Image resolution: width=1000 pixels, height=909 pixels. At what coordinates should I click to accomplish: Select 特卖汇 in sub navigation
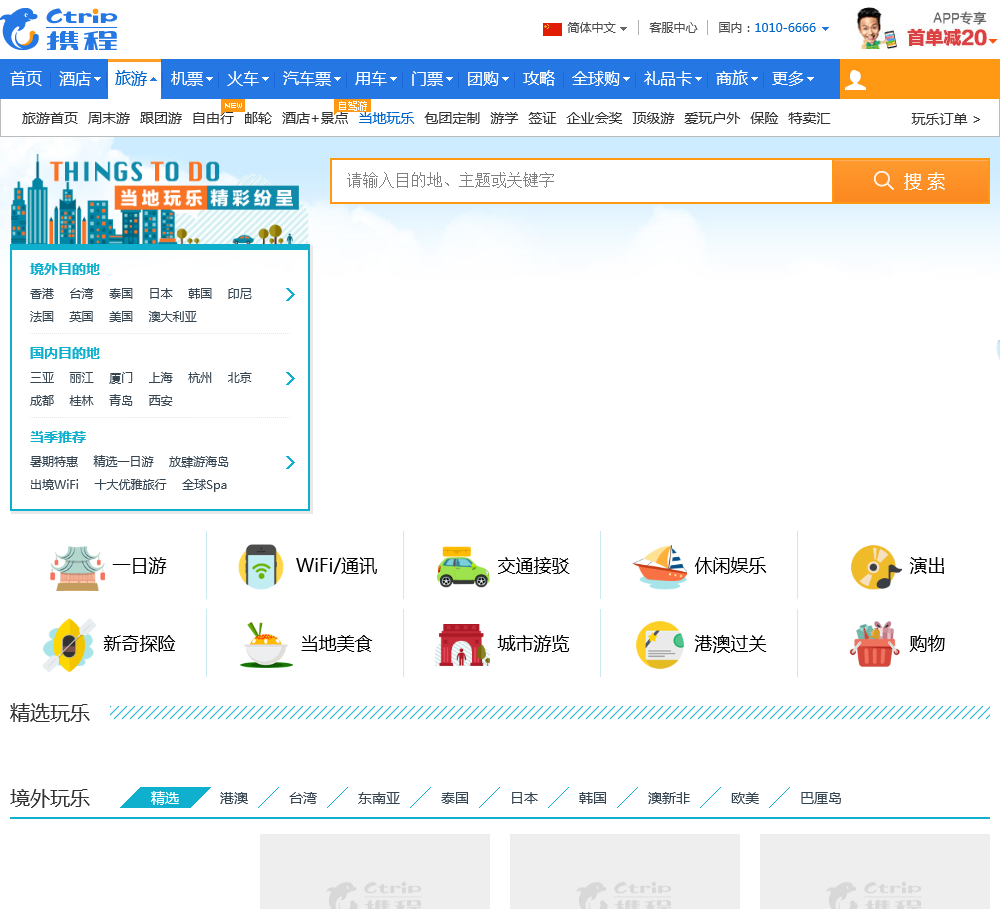coord(809,119)
